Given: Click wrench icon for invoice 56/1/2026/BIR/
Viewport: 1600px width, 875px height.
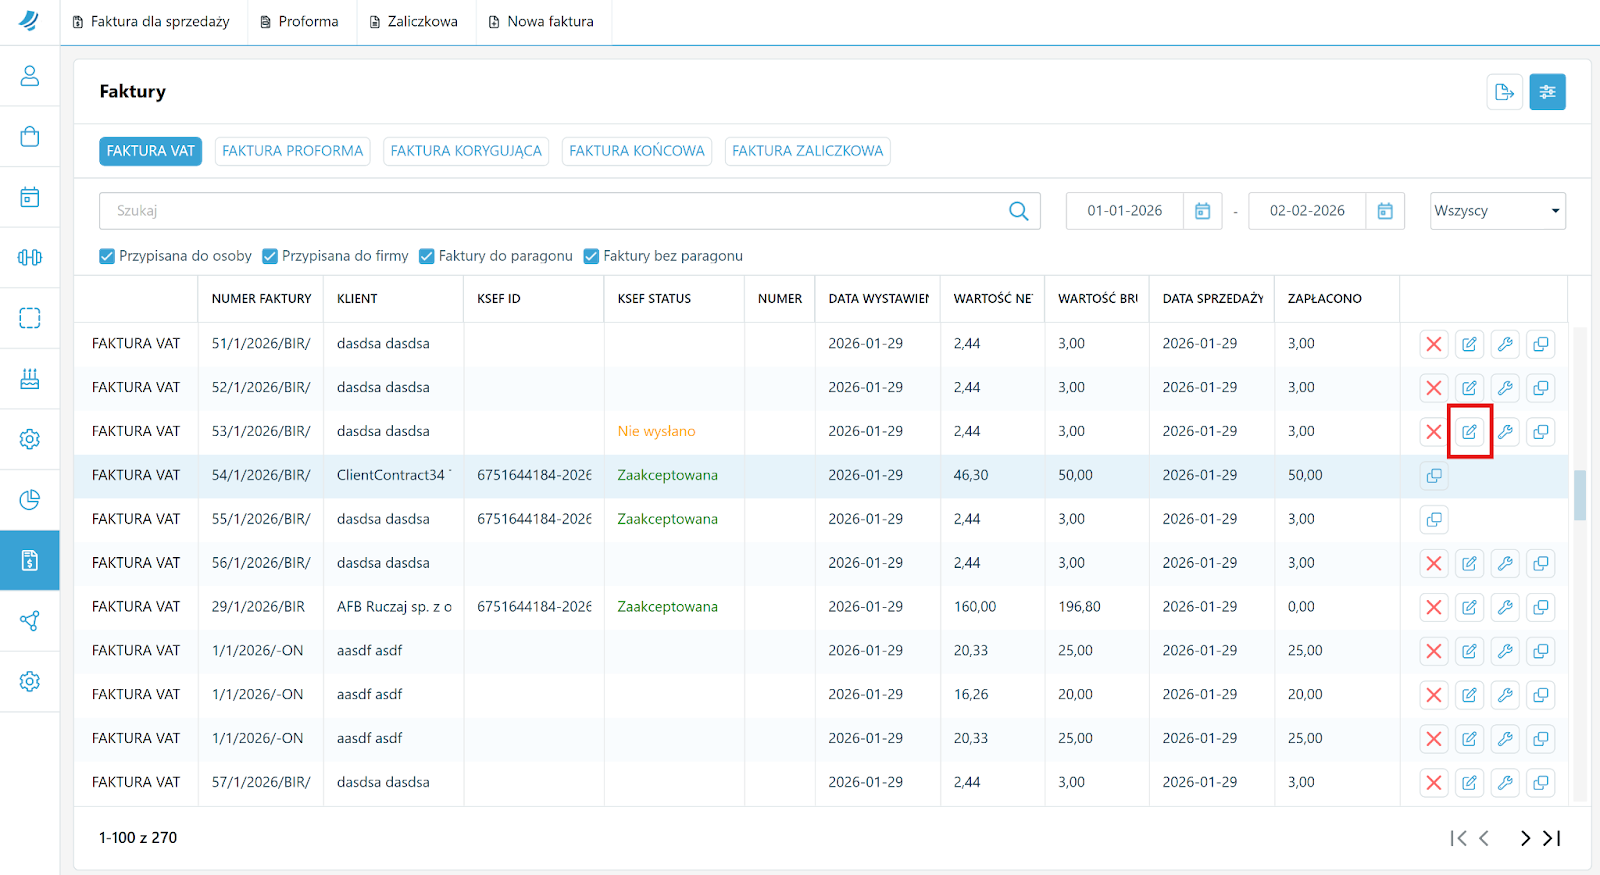Looking at the screenshot, I should [x=1505, y=564].
